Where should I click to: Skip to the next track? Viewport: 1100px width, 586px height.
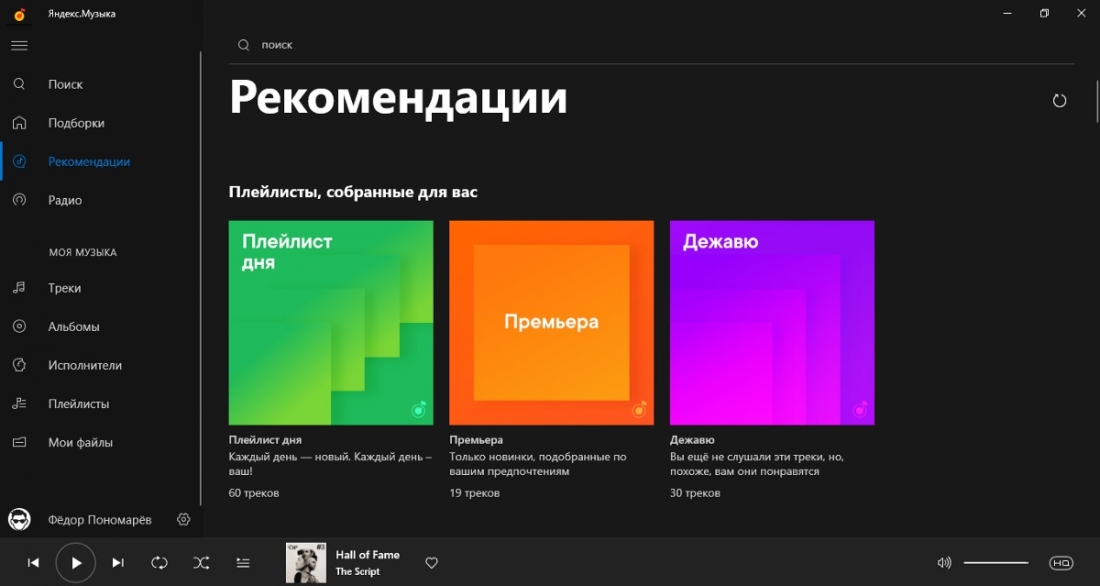(118, 563)
